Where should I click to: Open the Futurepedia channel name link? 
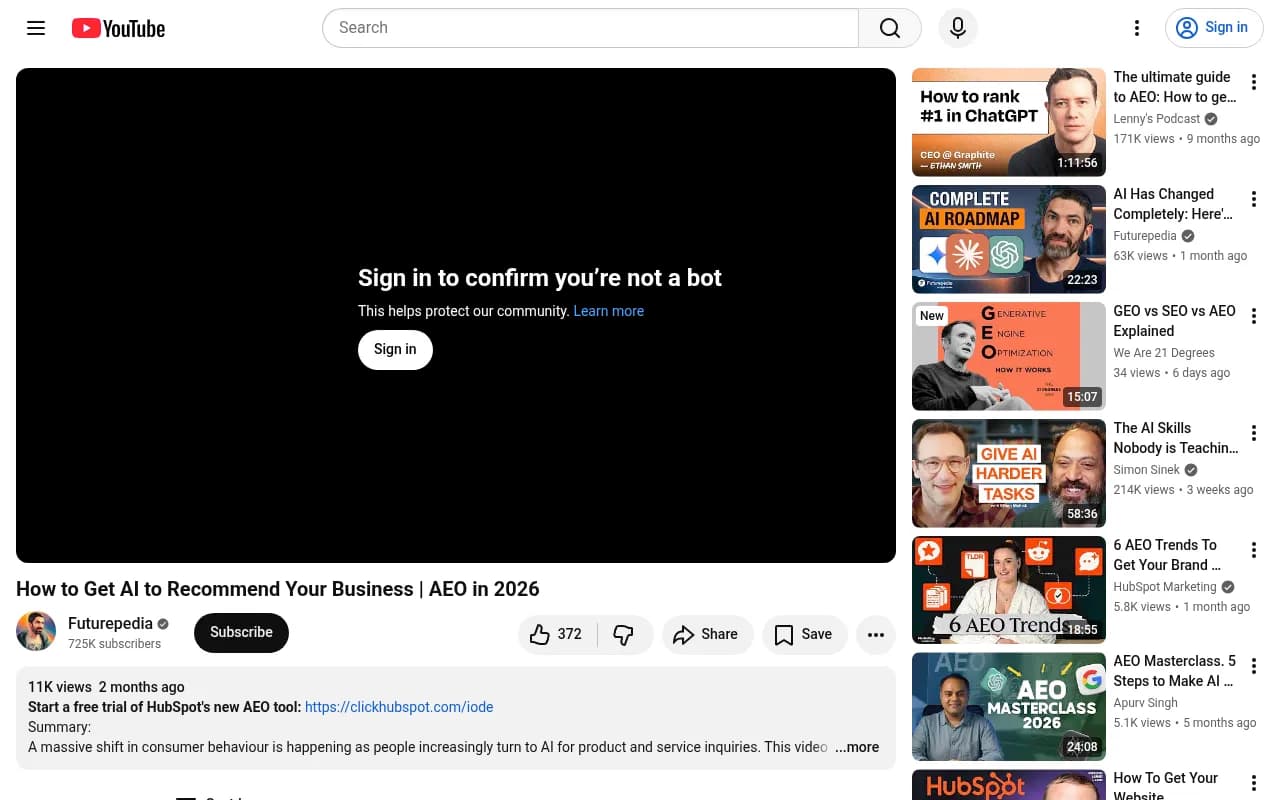click(x=110, y=623)
